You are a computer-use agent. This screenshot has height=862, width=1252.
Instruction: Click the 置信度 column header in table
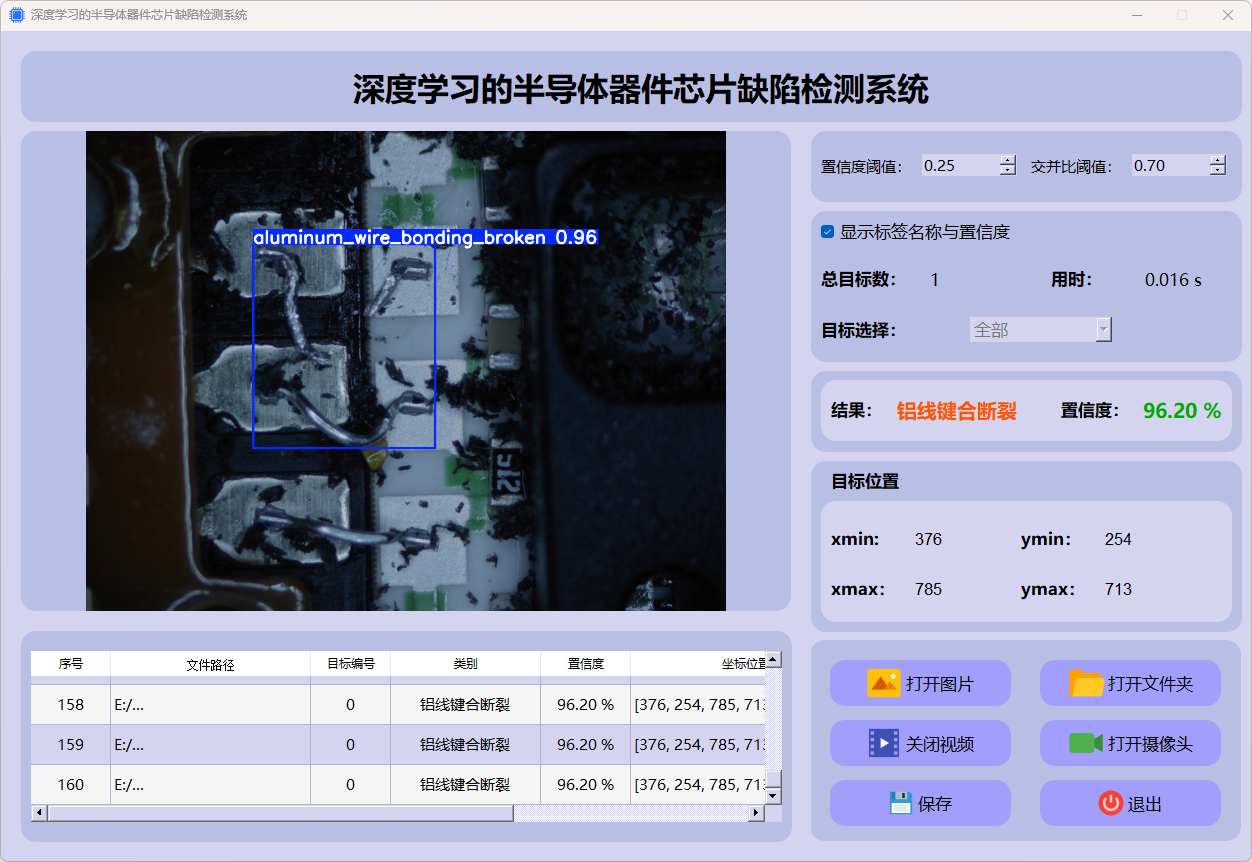585,664
